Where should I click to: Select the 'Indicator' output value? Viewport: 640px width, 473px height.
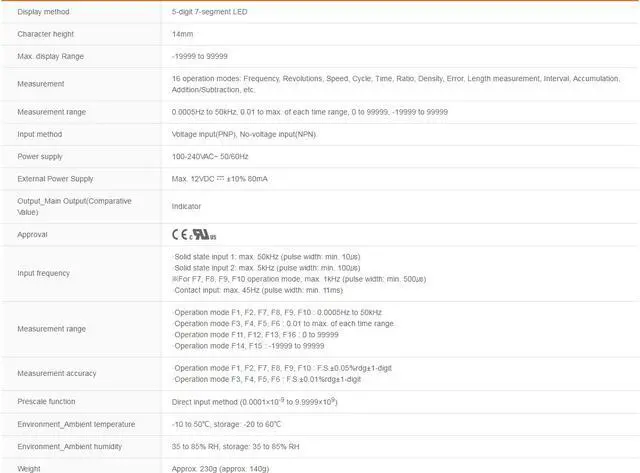pos(186,207)
